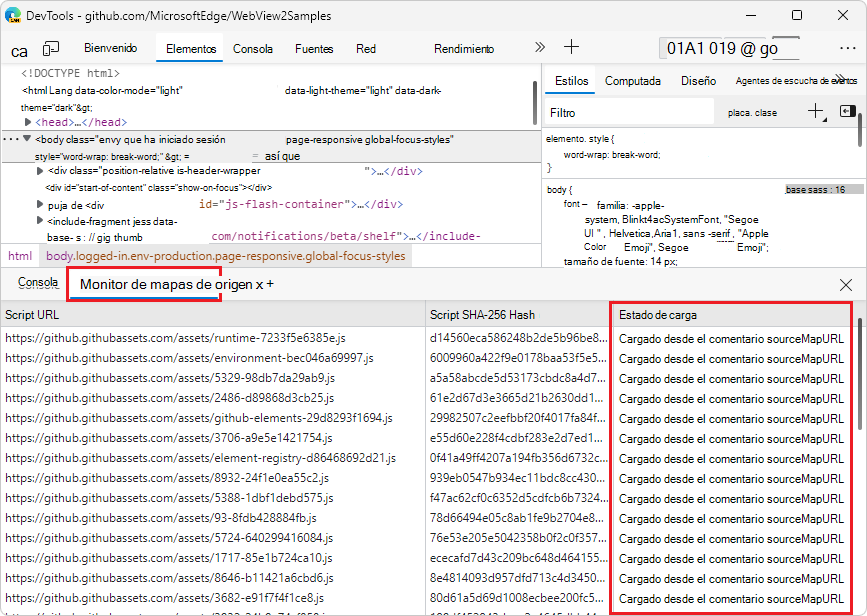Screen dimensions: 867x616
Task: Click word-wrap: break-word style declaration
Action: coord(612,155)
